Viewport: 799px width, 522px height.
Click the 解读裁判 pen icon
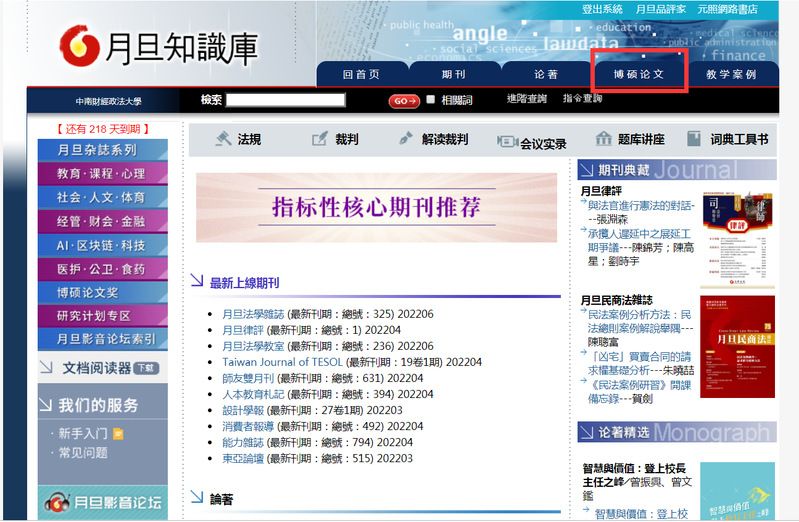pyautogui.click(x=405, y=140)
